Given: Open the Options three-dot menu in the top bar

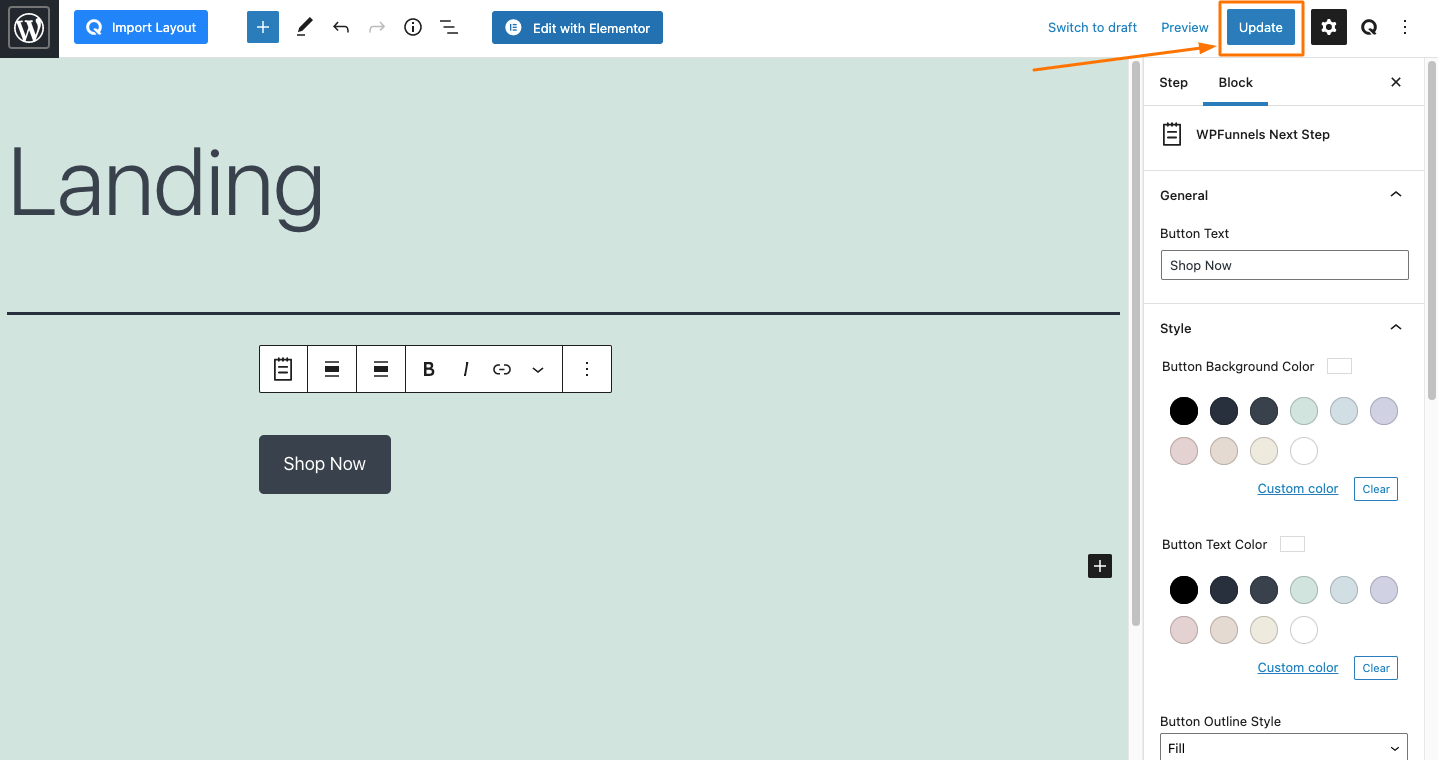Looking at the screenshot, I should point(1405,28).
